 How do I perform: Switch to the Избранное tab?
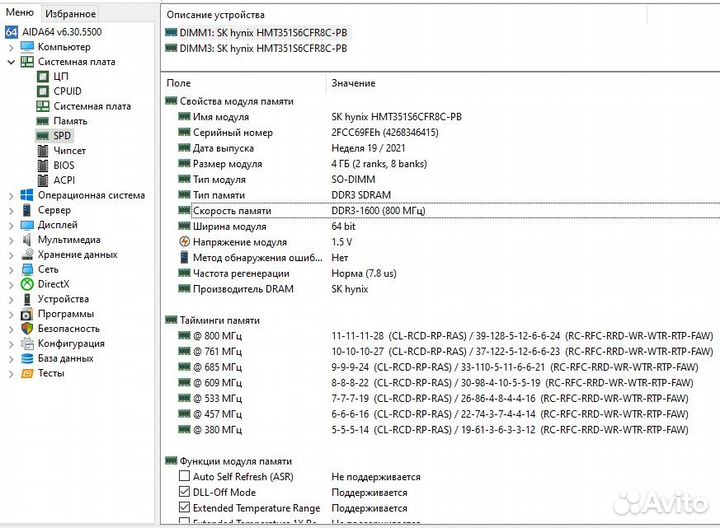pyautogui.click(x=71, y=13)
